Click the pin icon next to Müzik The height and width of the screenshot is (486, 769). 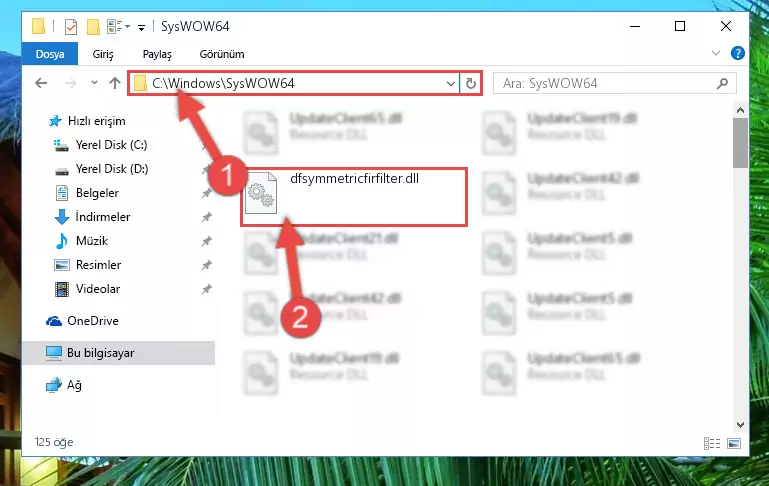207,241
